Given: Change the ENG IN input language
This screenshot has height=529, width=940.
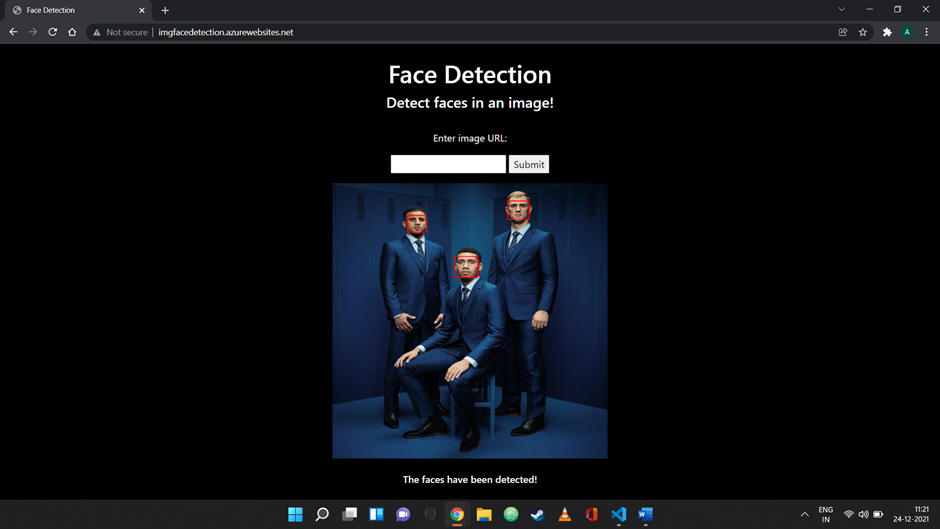Looking at the screenshot, I should pos(825,515).
